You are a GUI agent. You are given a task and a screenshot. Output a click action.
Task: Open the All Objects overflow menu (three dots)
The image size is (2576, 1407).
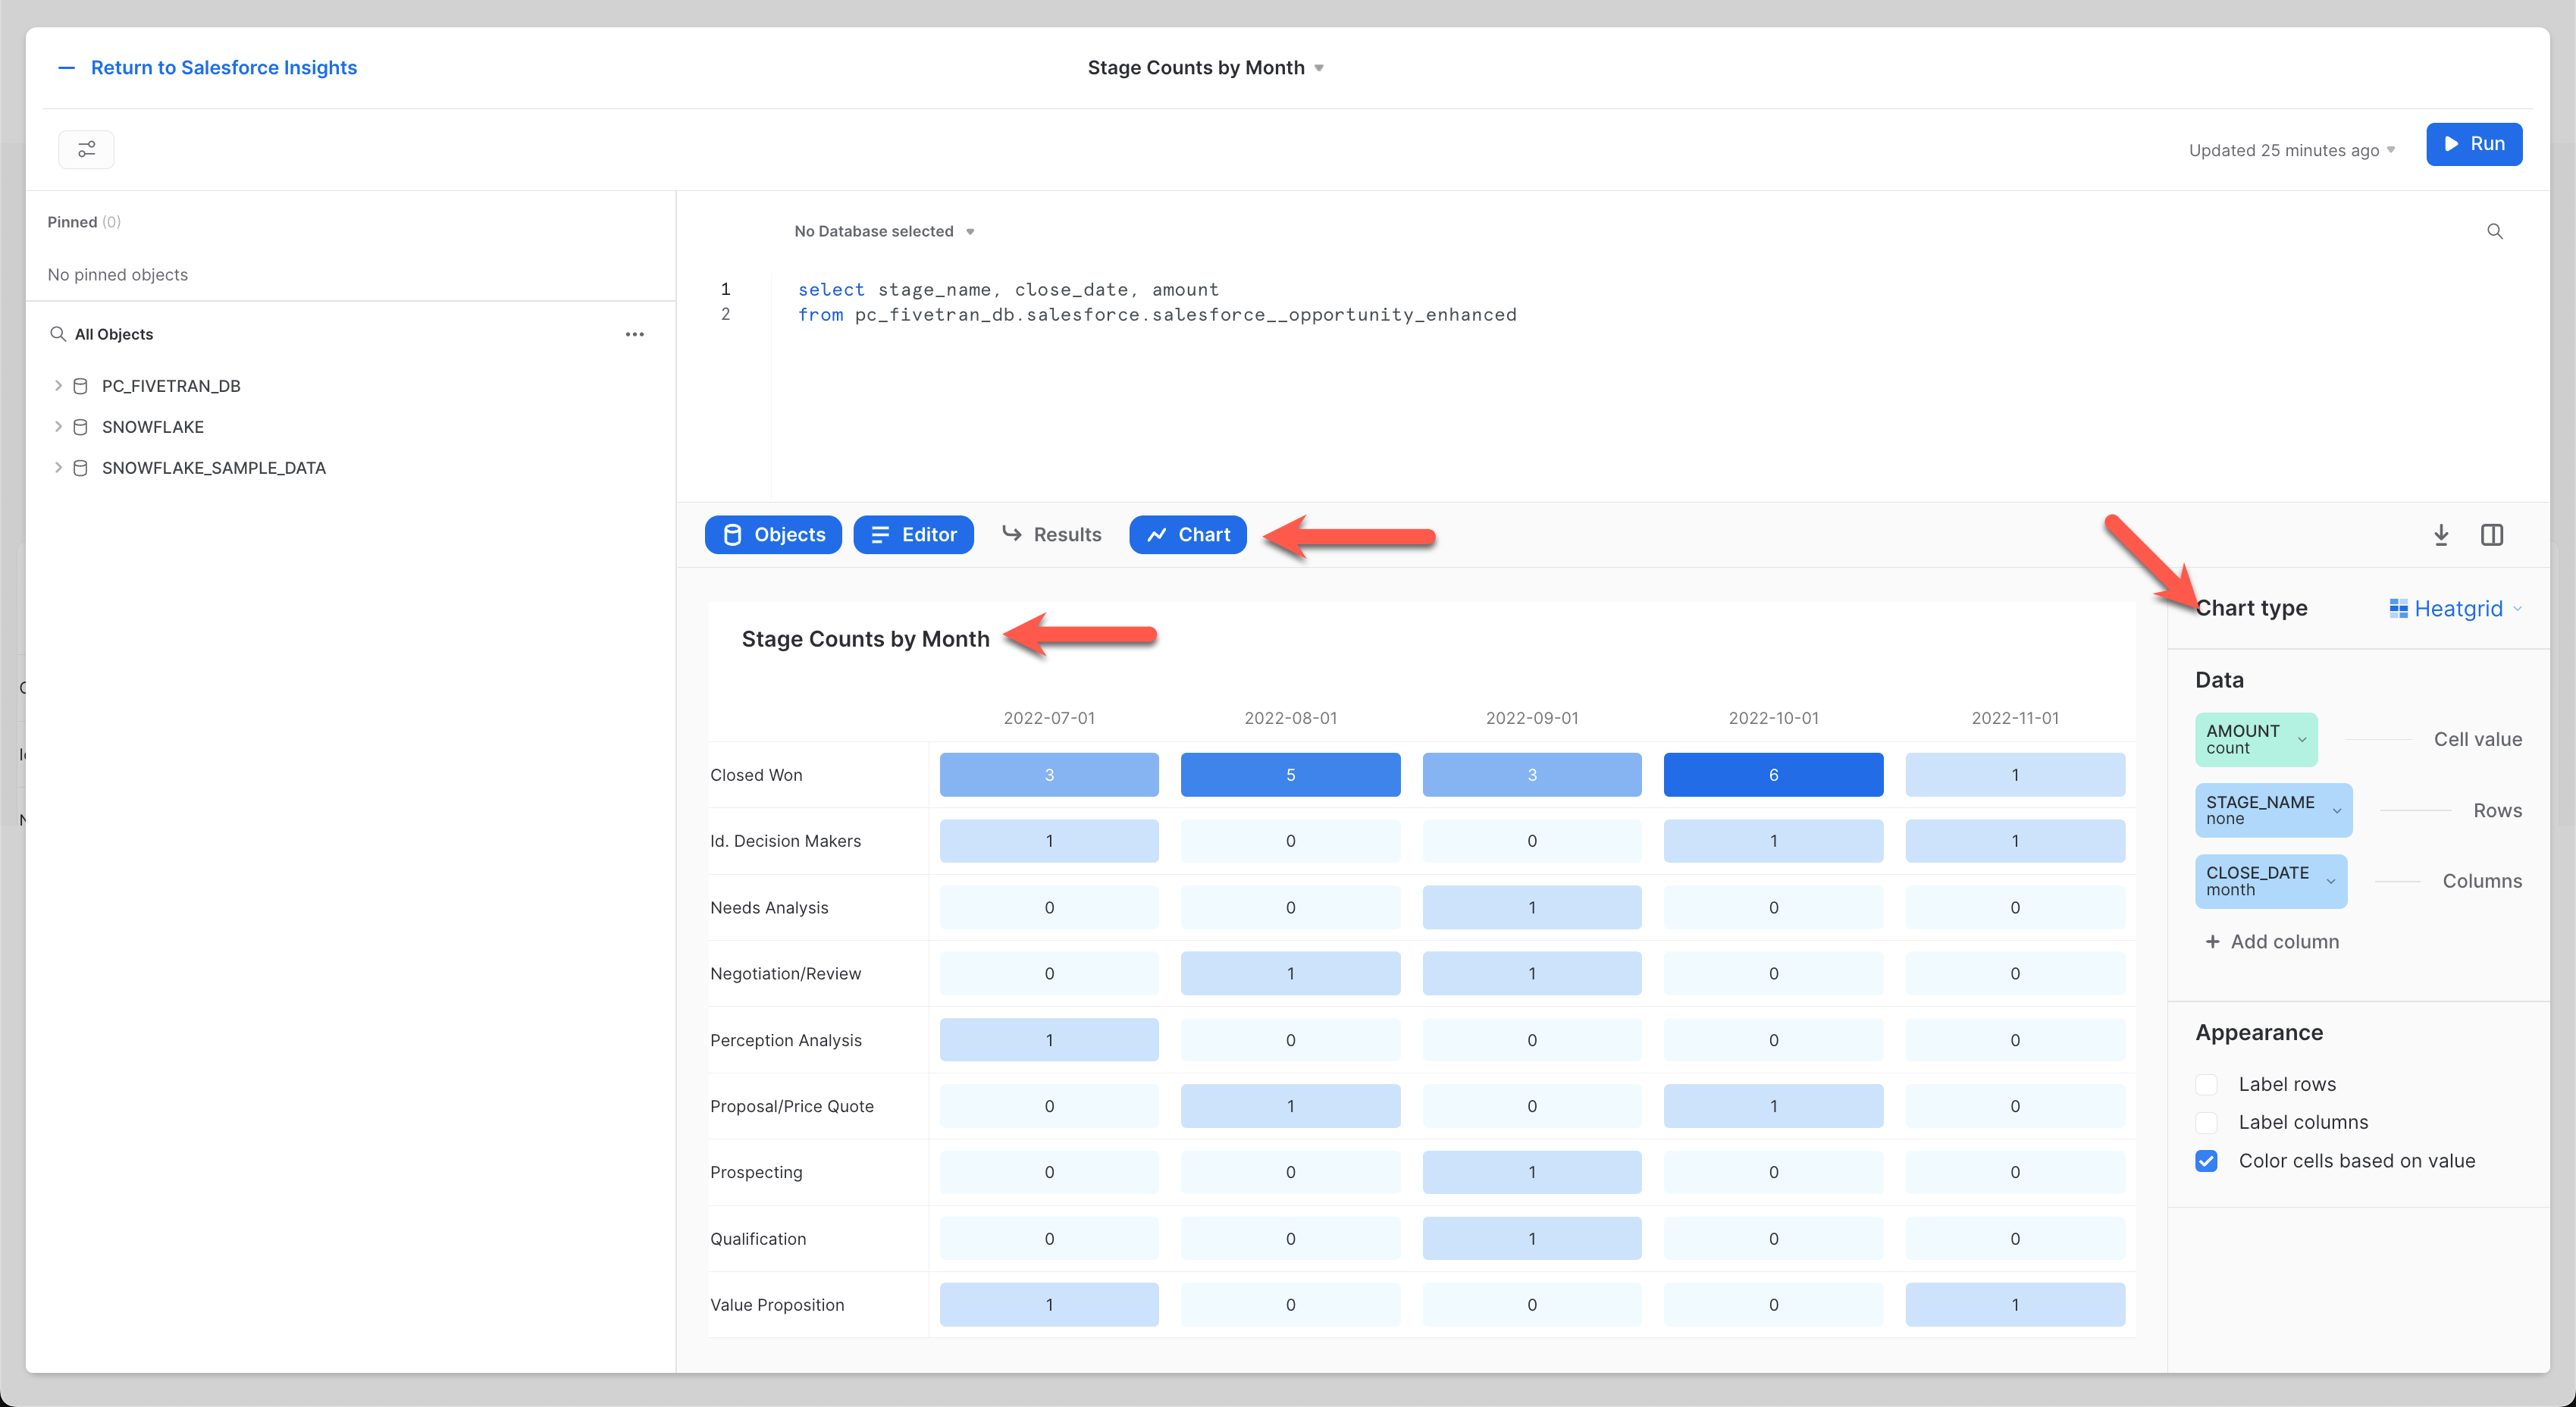635,334
